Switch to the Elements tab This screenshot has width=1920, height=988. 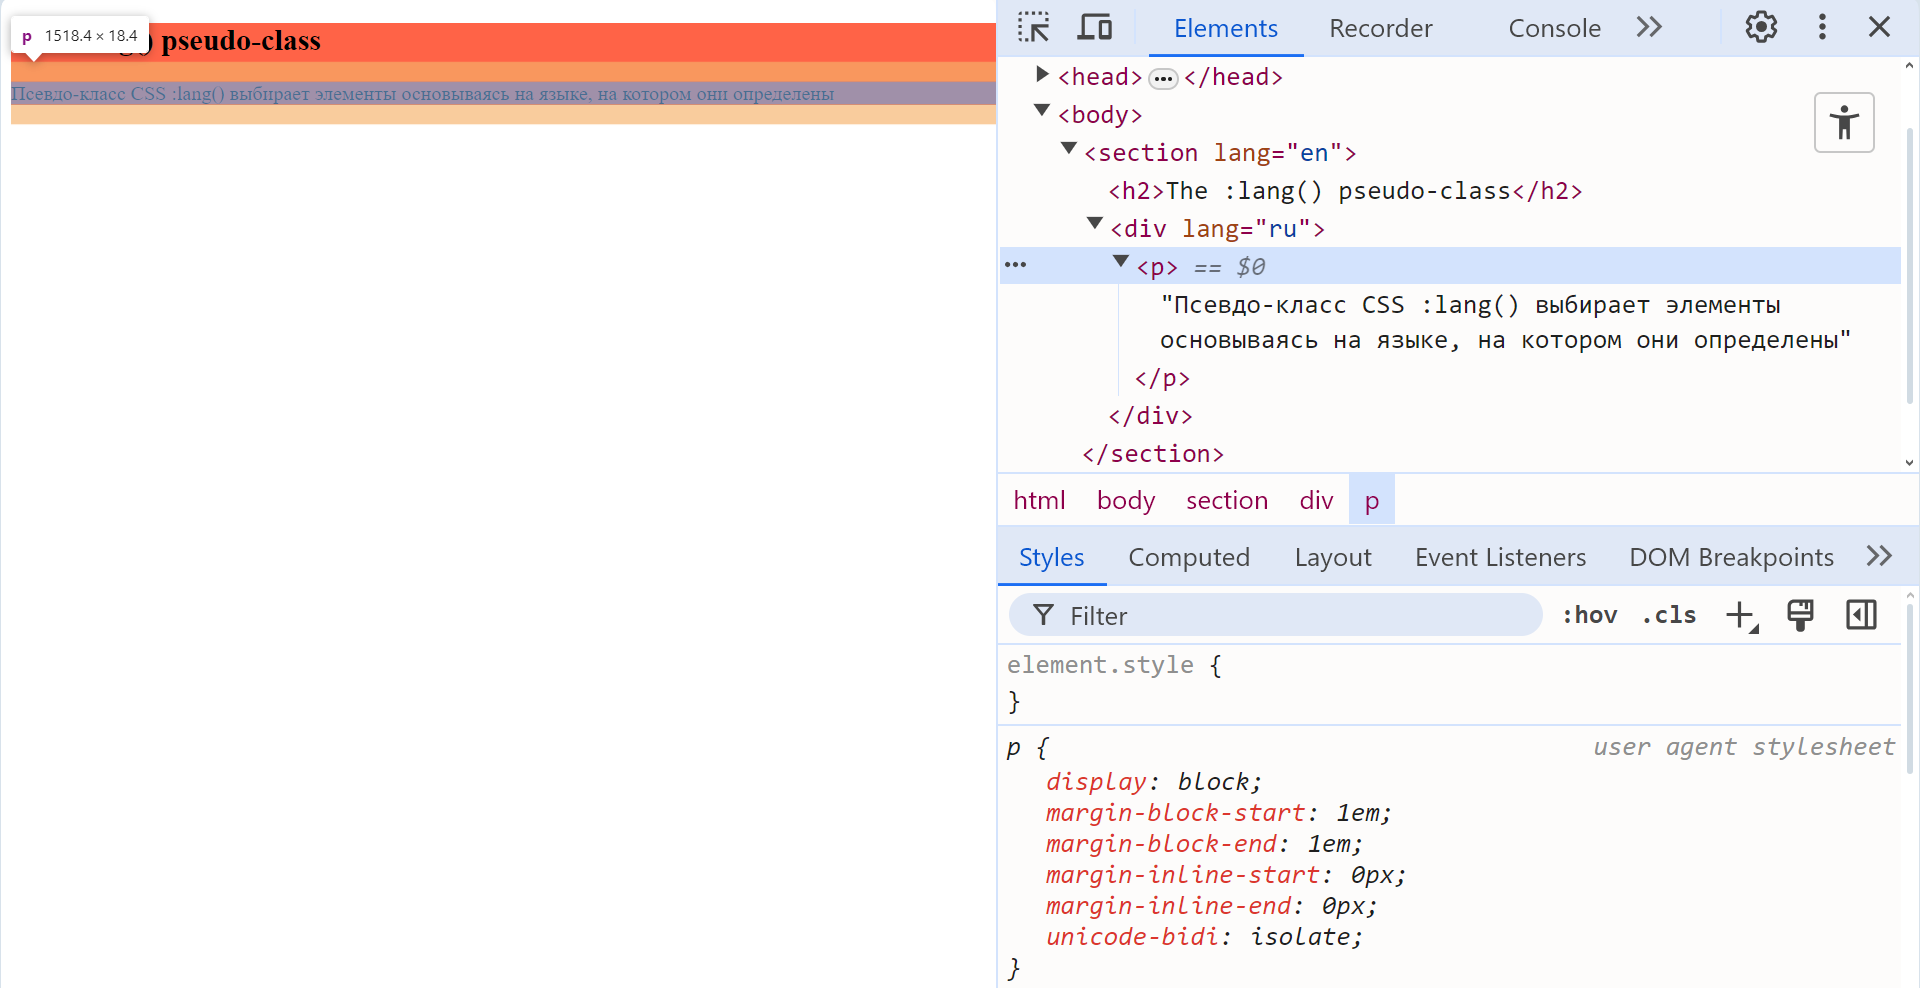click(1226, 28)
